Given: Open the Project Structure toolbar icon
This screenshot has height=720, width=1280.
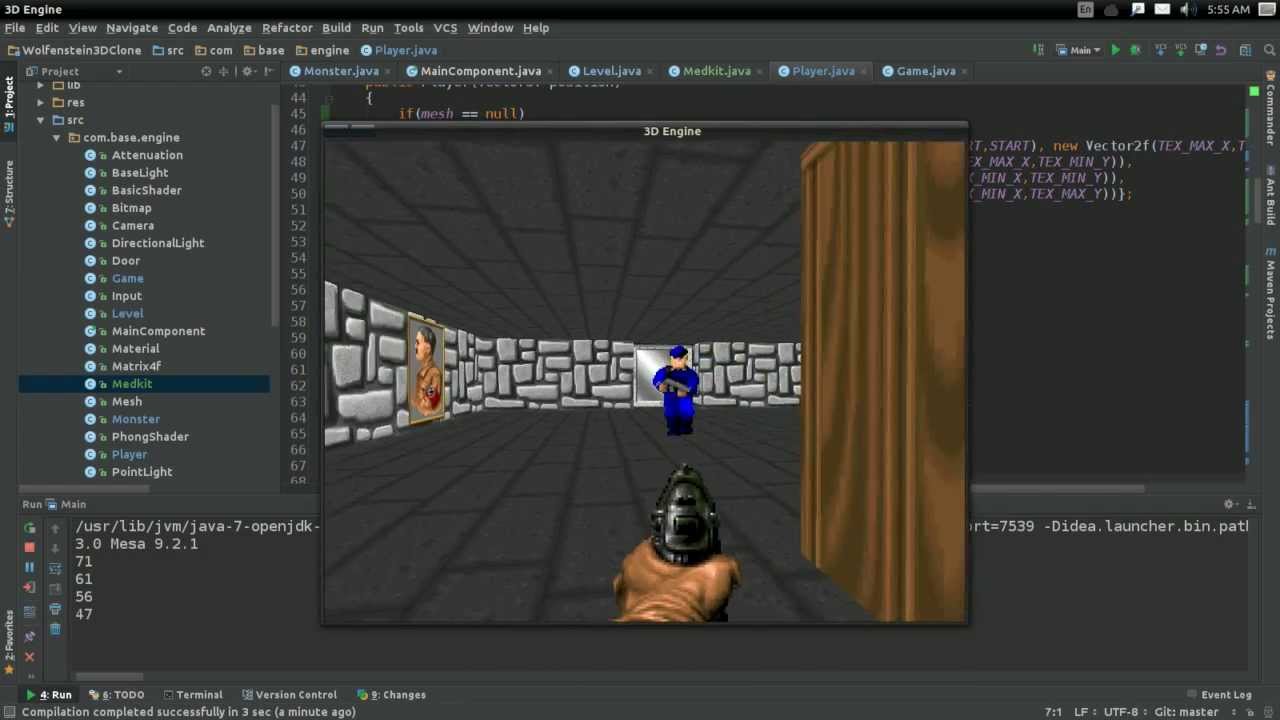Looking at the screenshot, I should [1245, 50].
